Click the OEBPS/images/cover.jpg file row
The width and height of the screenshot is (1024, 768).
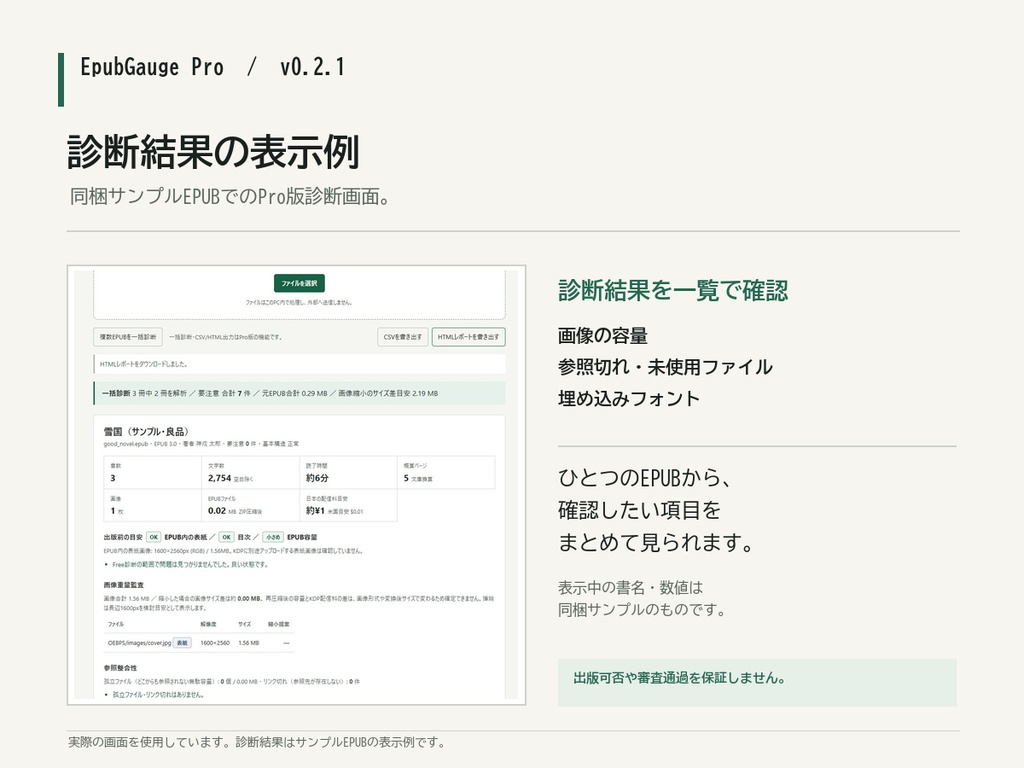click(199, 643)
